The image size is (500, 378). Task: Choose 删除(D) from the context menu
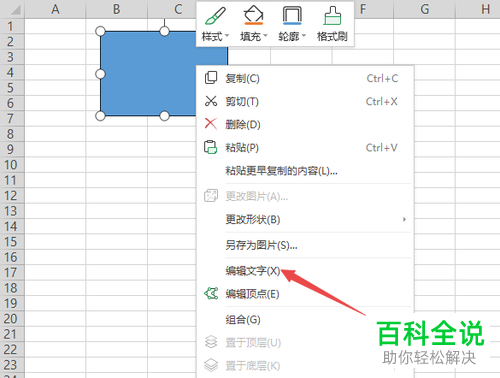(305, 124)
